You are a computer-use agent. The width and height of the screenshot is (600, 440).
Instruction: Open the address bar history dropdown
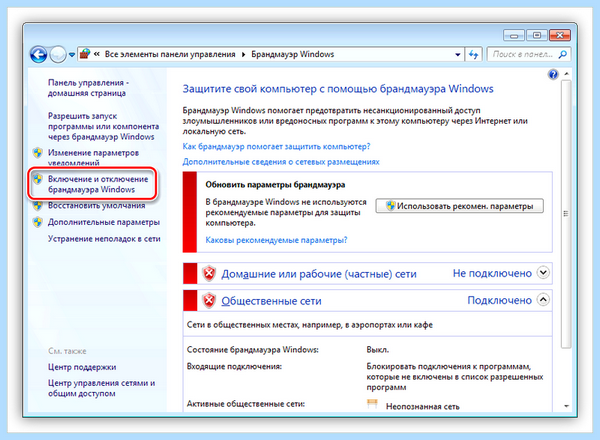458,55
